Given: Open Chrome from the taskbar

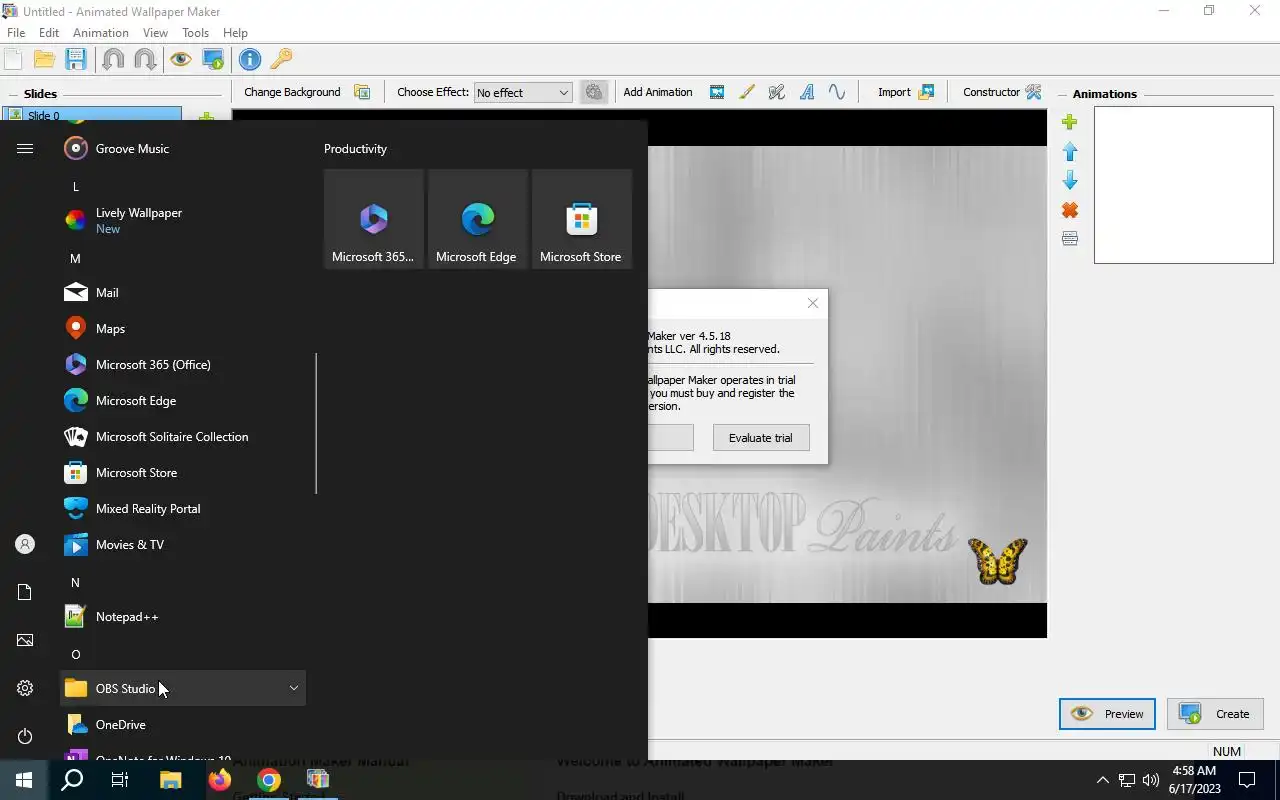Looking at the screenshot, I should [x=268, y=780].
